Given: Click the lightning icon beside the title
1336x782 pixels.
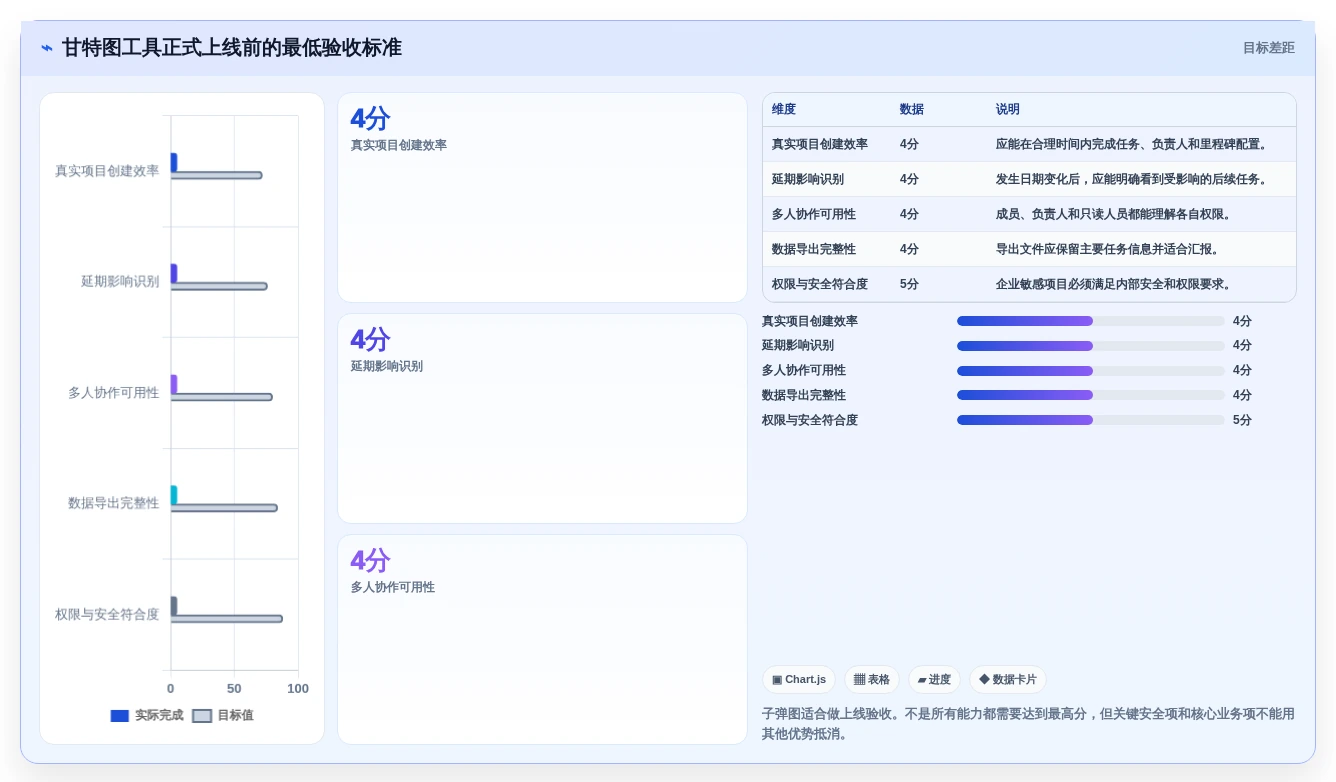Looking at the screenshot, I should click(x=47, y=48).
